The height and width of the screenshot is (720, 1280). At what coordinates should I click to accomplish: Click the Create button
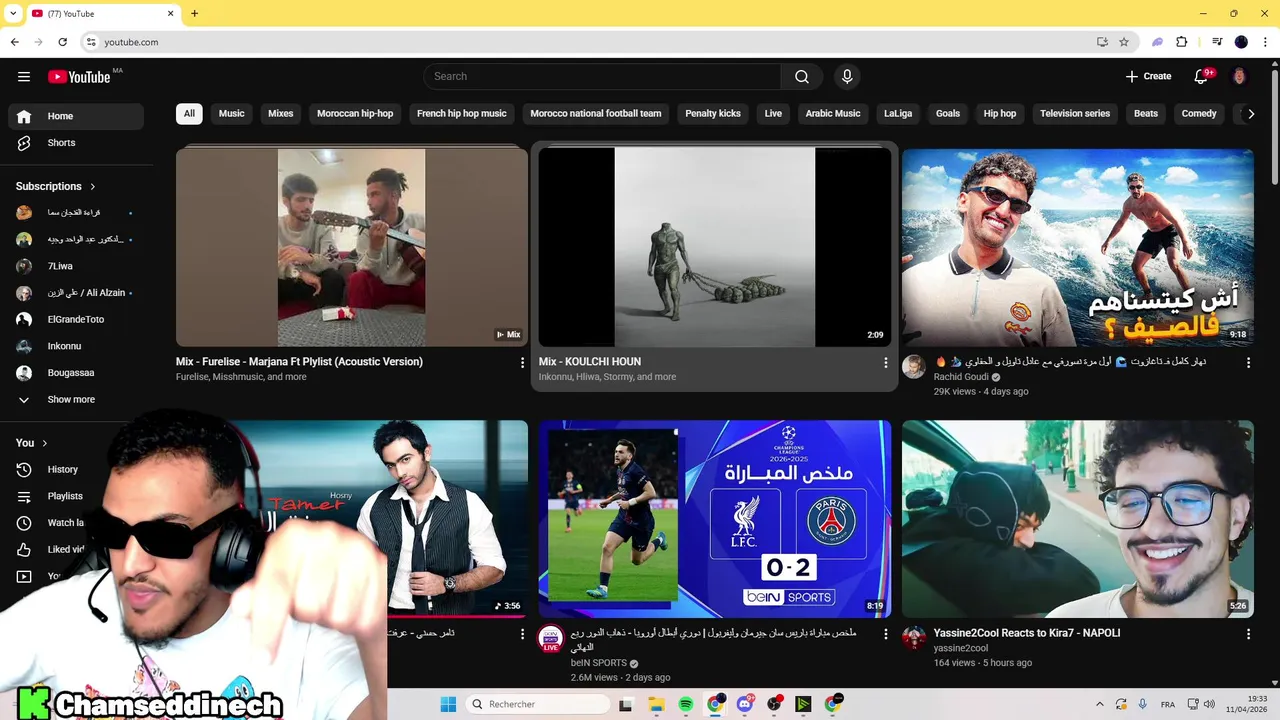[x=1148, y=76]
